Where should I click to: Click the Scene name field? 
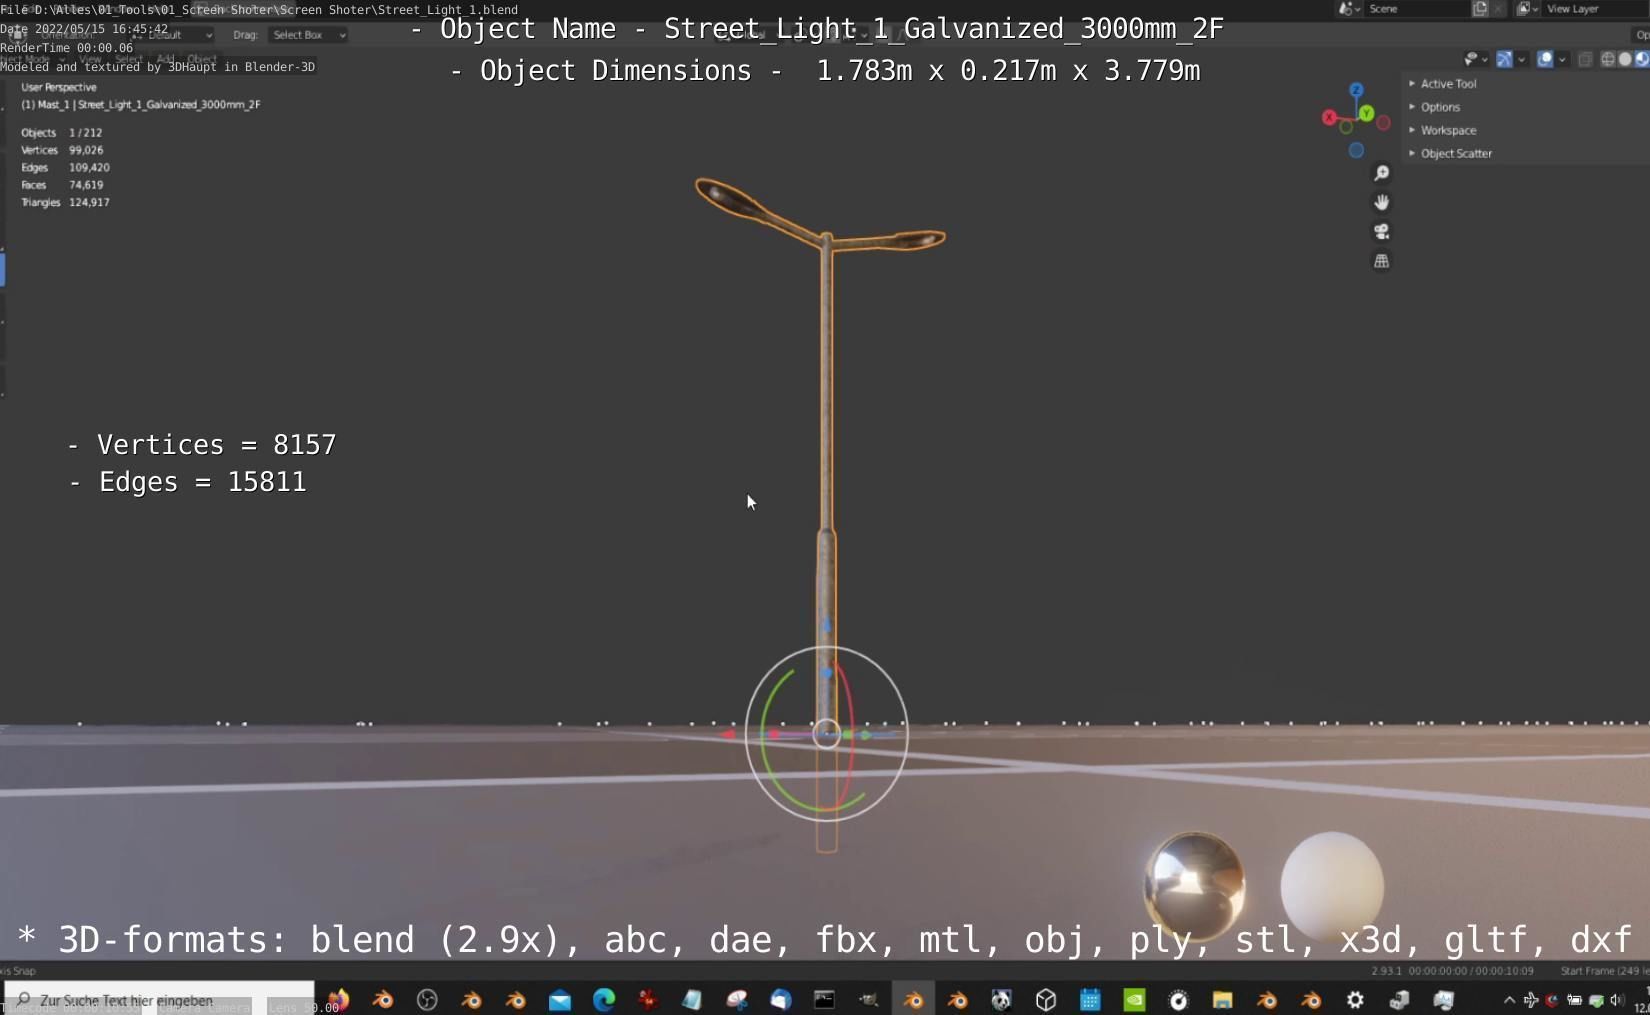[x=1417, y=8]
